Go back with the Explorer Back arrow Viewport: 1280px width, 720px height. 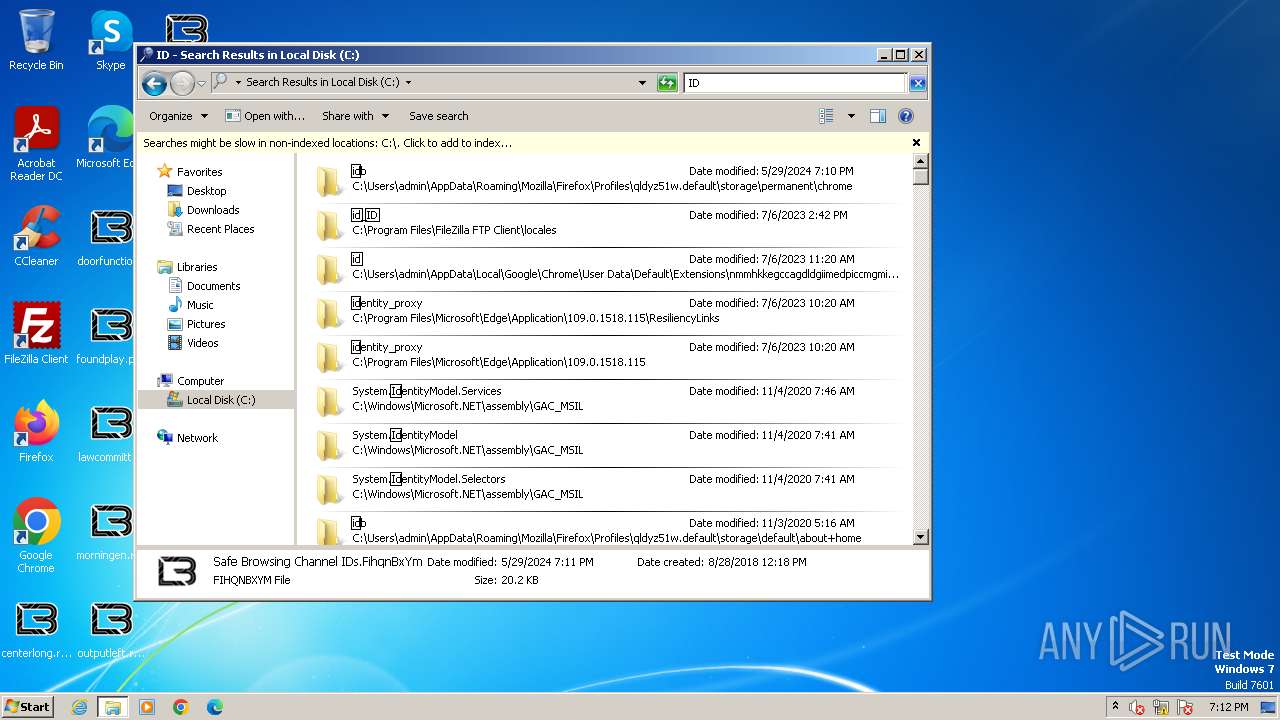point(154,83)
